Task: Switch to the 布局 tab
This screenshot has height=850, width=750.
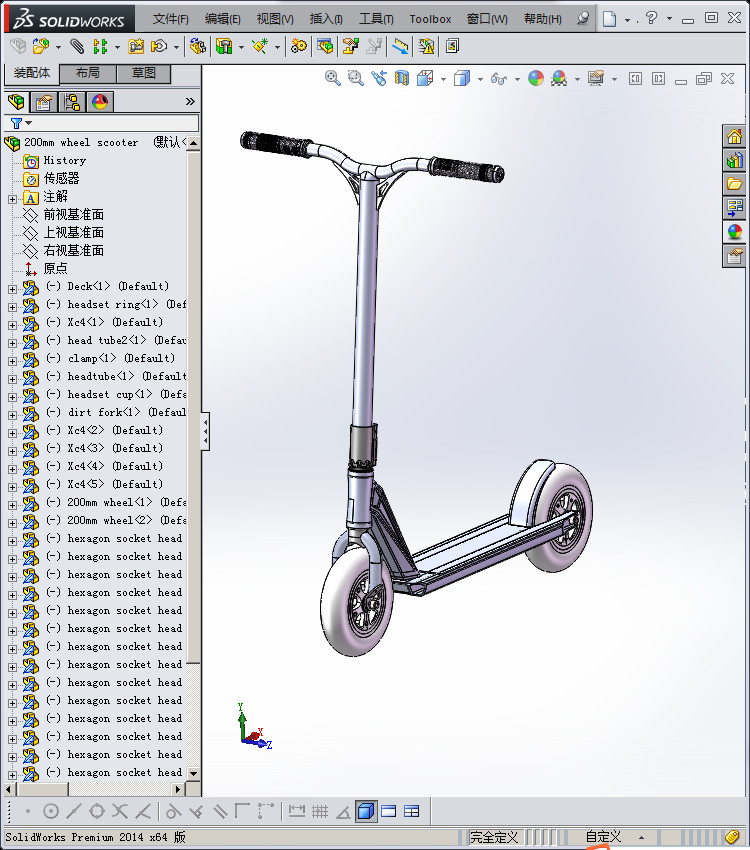Action: click(x=87, y=73)
